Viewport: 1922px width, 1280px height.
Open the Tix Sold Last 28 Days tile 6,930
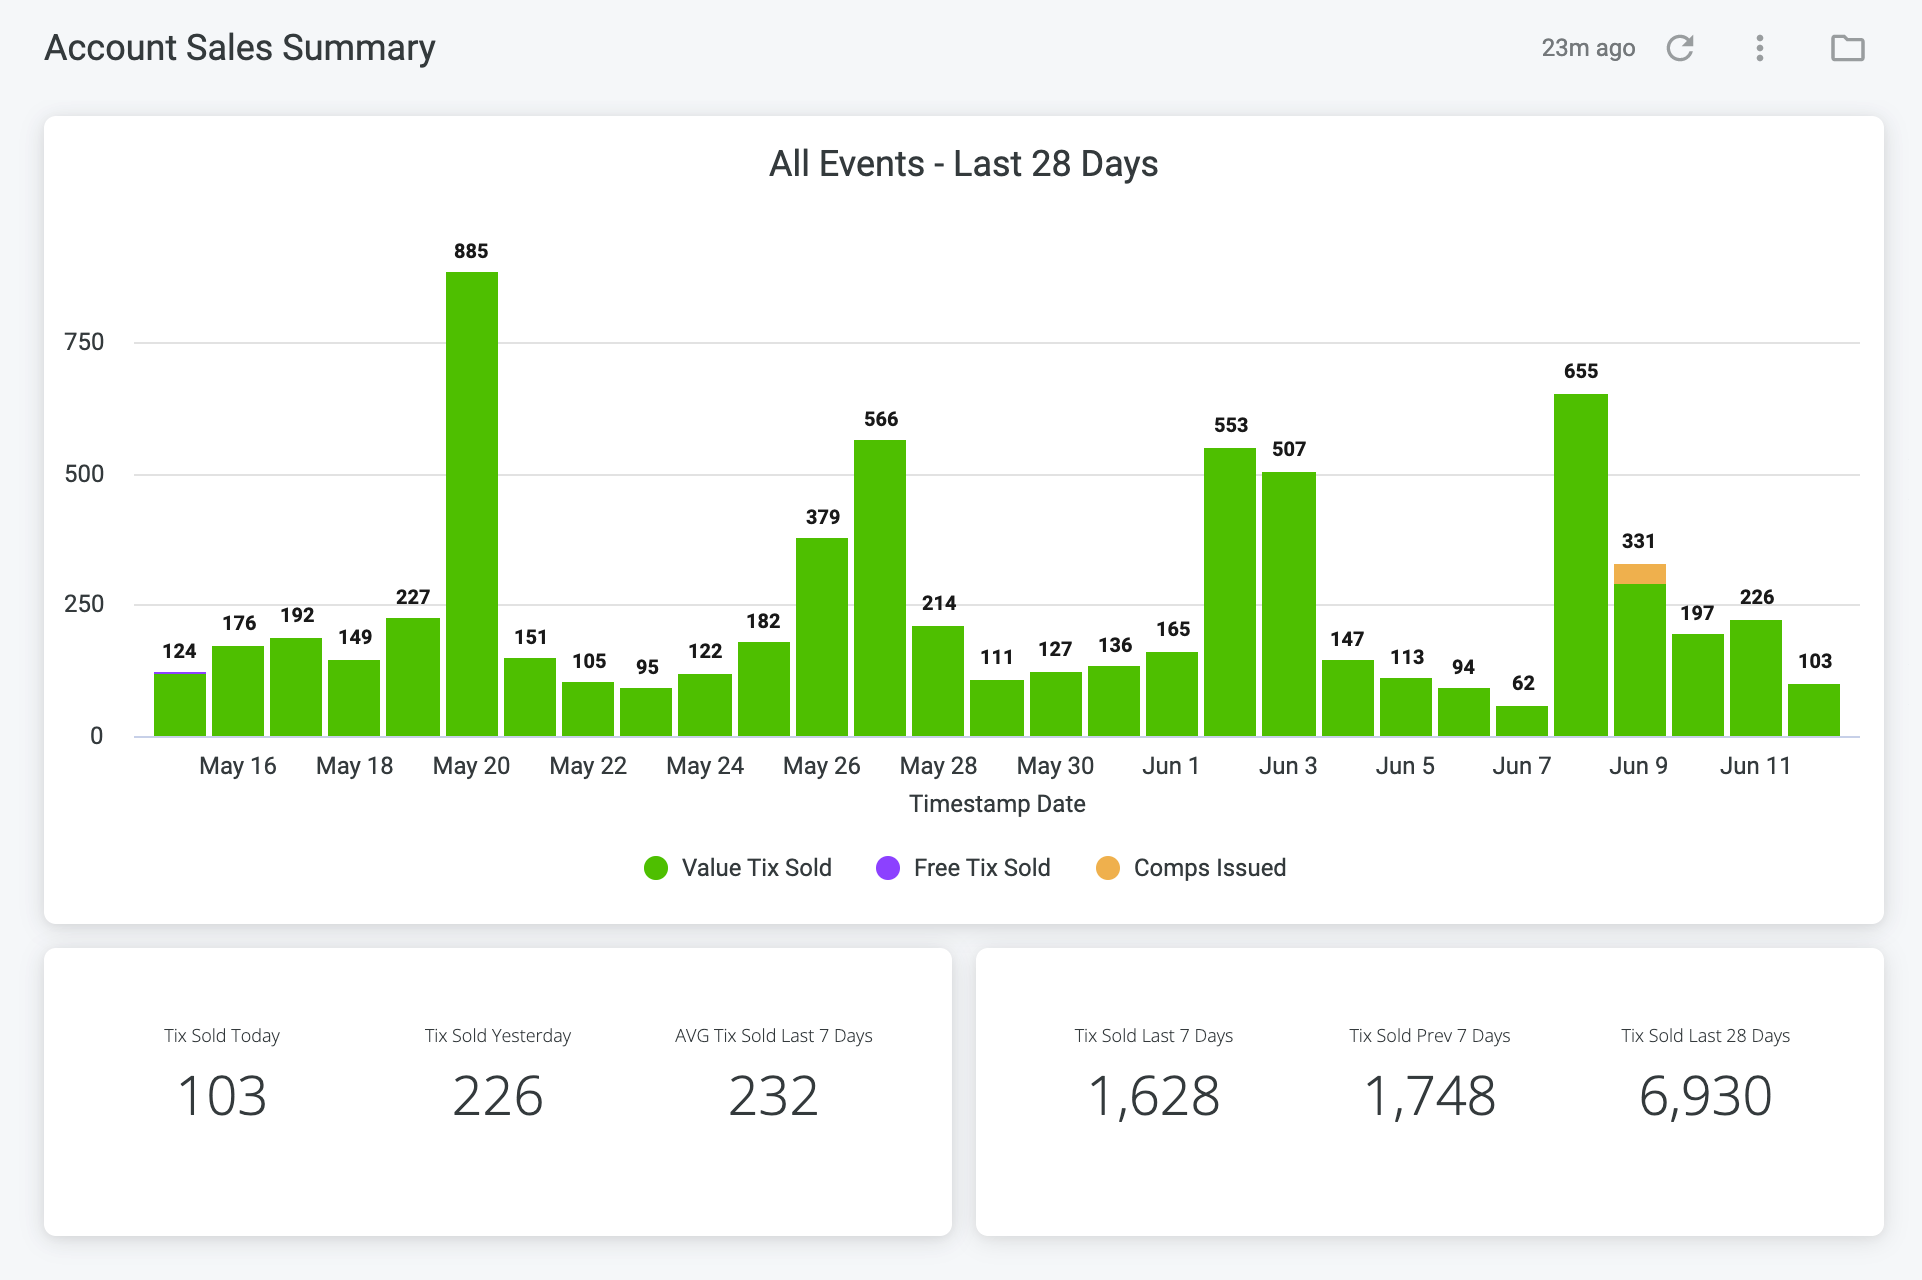[1706, 1096]
